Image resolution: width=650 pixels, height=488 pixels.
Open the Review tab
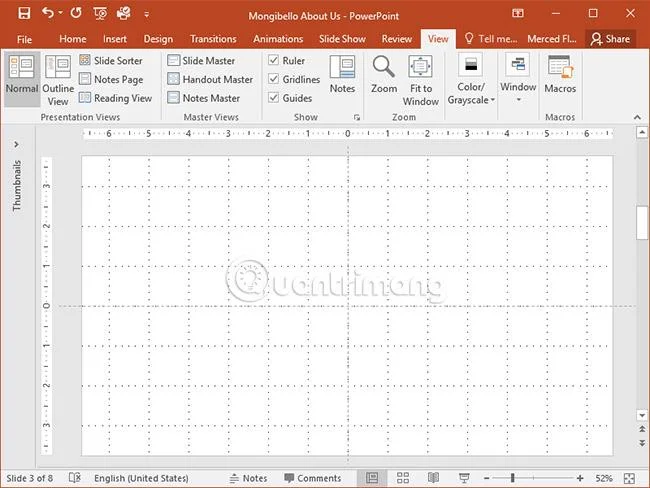(x=397, y=39)
